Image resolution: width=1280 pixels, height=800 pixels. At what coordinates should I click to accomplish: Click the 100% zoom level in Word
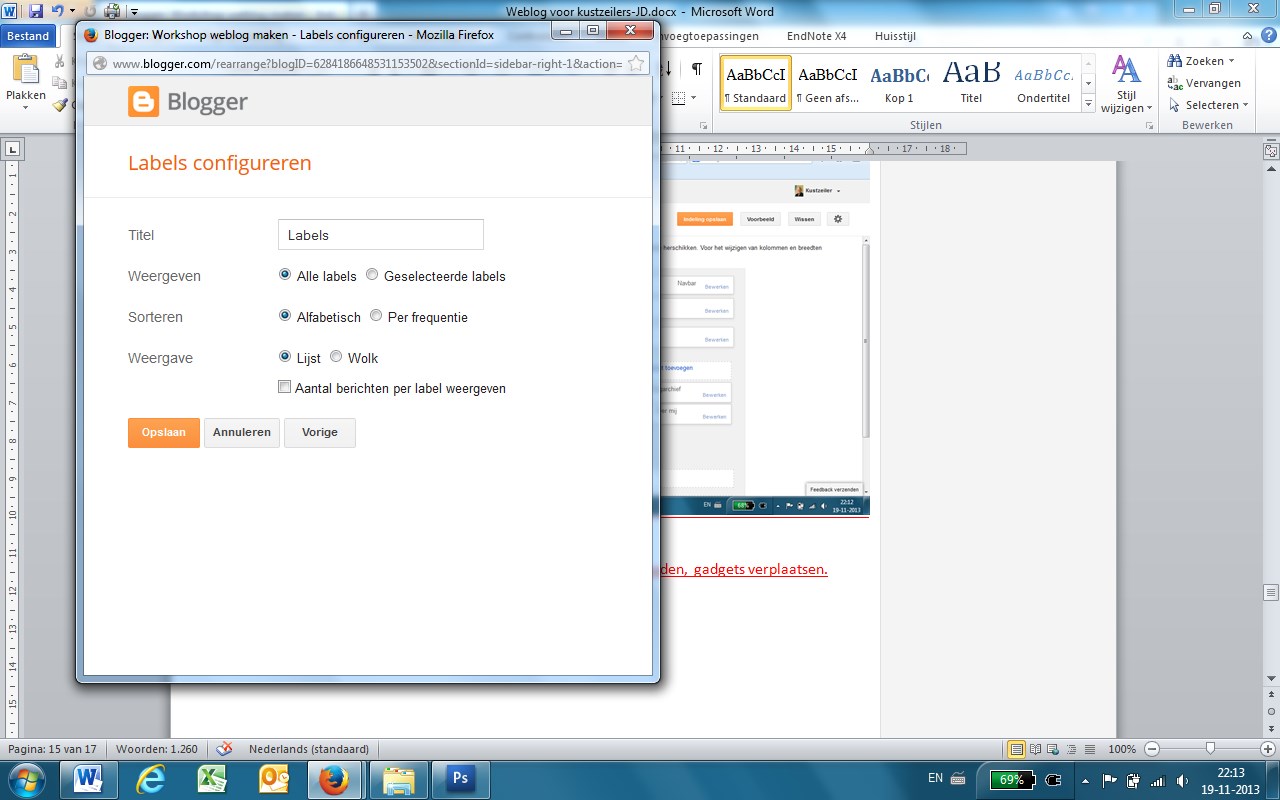click(1122, 749)
